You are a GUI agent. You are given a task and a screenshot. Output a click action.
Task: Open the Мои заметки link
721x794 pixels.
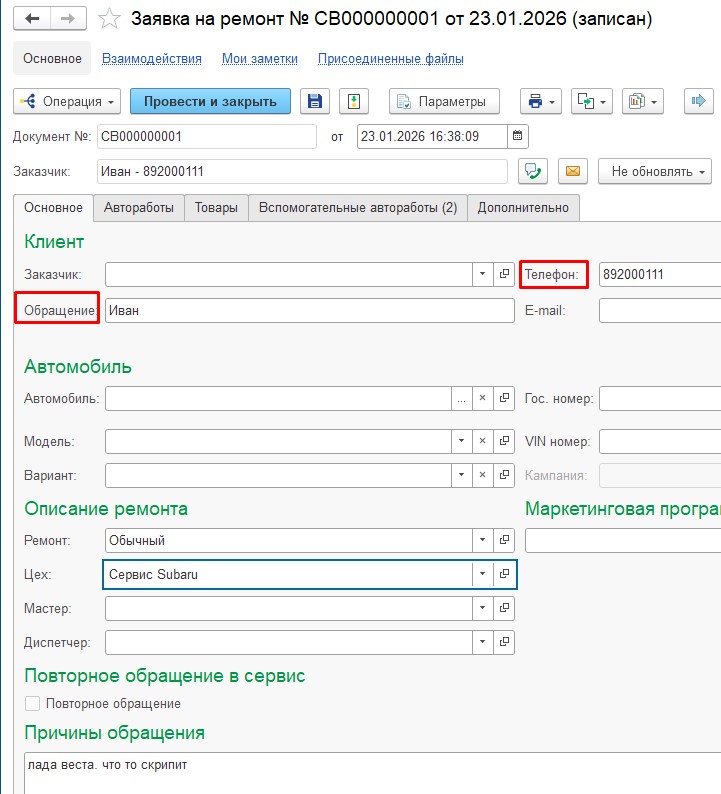point(260,59)
